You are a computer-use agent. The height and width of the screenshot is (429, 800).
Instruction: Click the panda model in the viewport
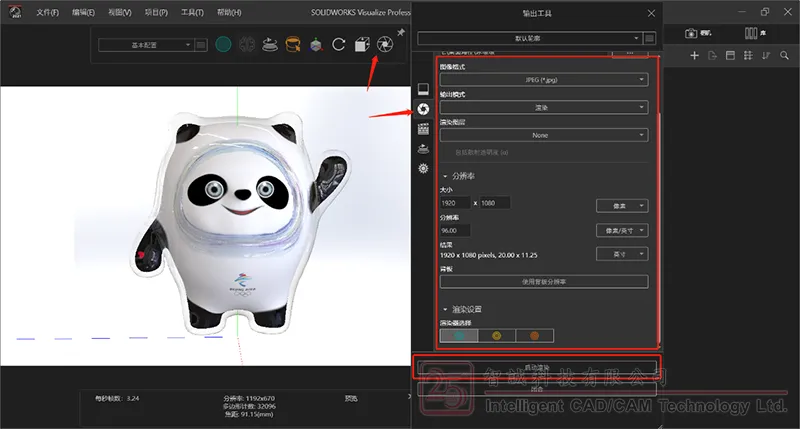(240, 222)
